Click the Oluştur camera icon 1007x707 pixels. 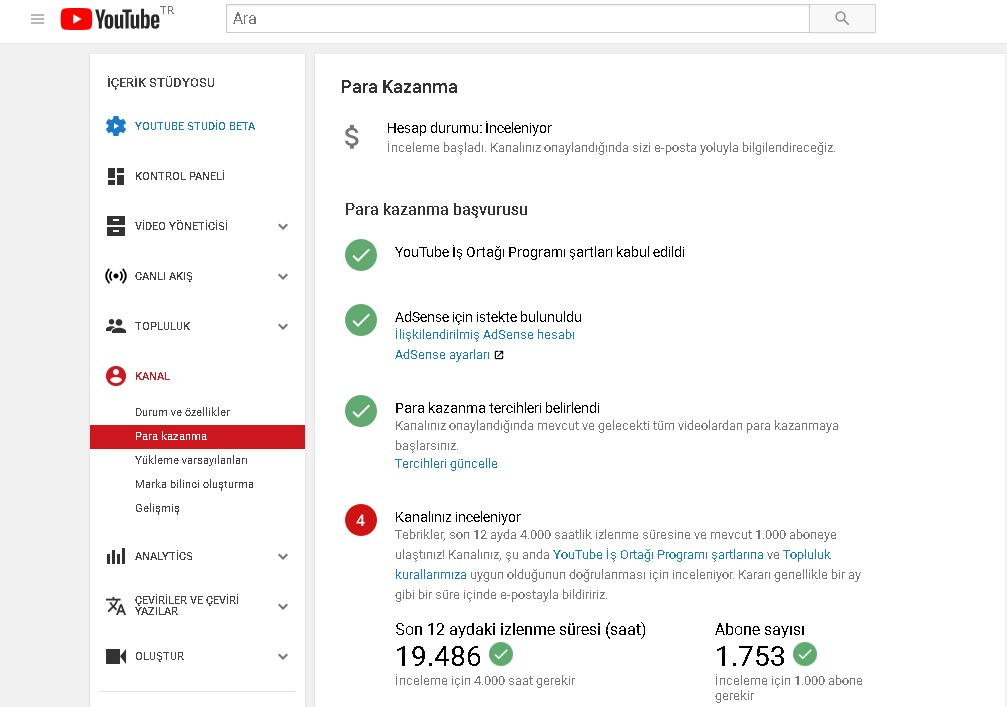click(116, 656)
